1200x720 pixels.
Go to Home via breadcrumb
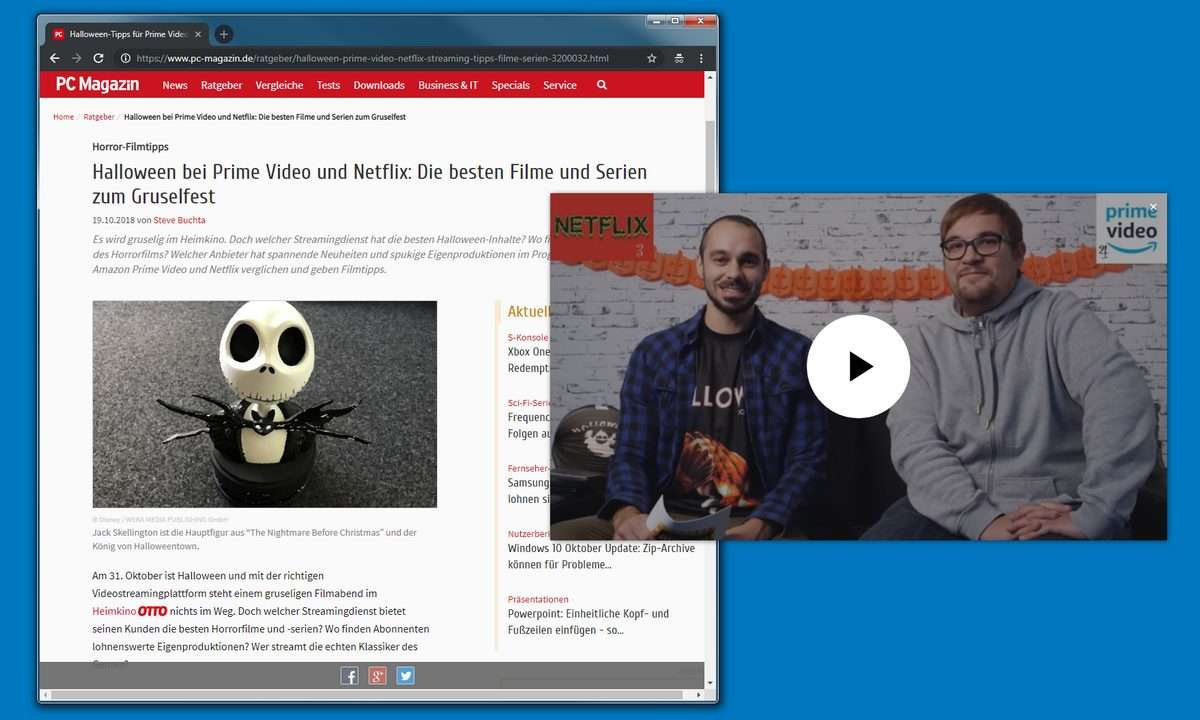pyautogui.click(x=63, y=117)
